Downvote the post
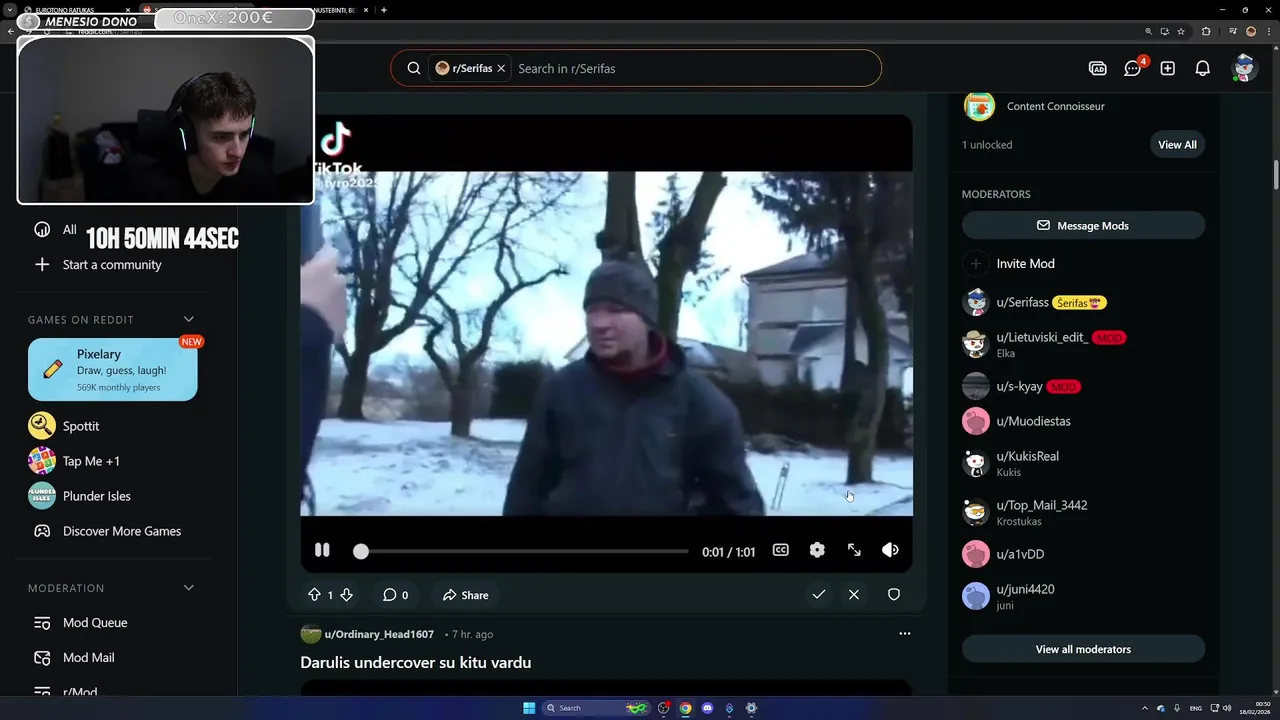The image size is (1280, 720). (346, 595)
